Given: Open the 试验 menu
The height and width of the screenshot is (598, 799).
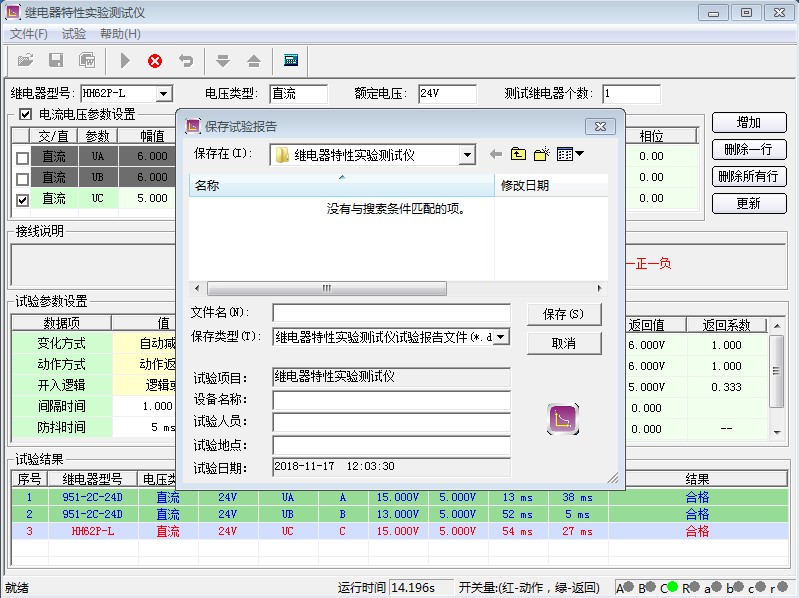Looking at the screenshot, I should [73, 34].
